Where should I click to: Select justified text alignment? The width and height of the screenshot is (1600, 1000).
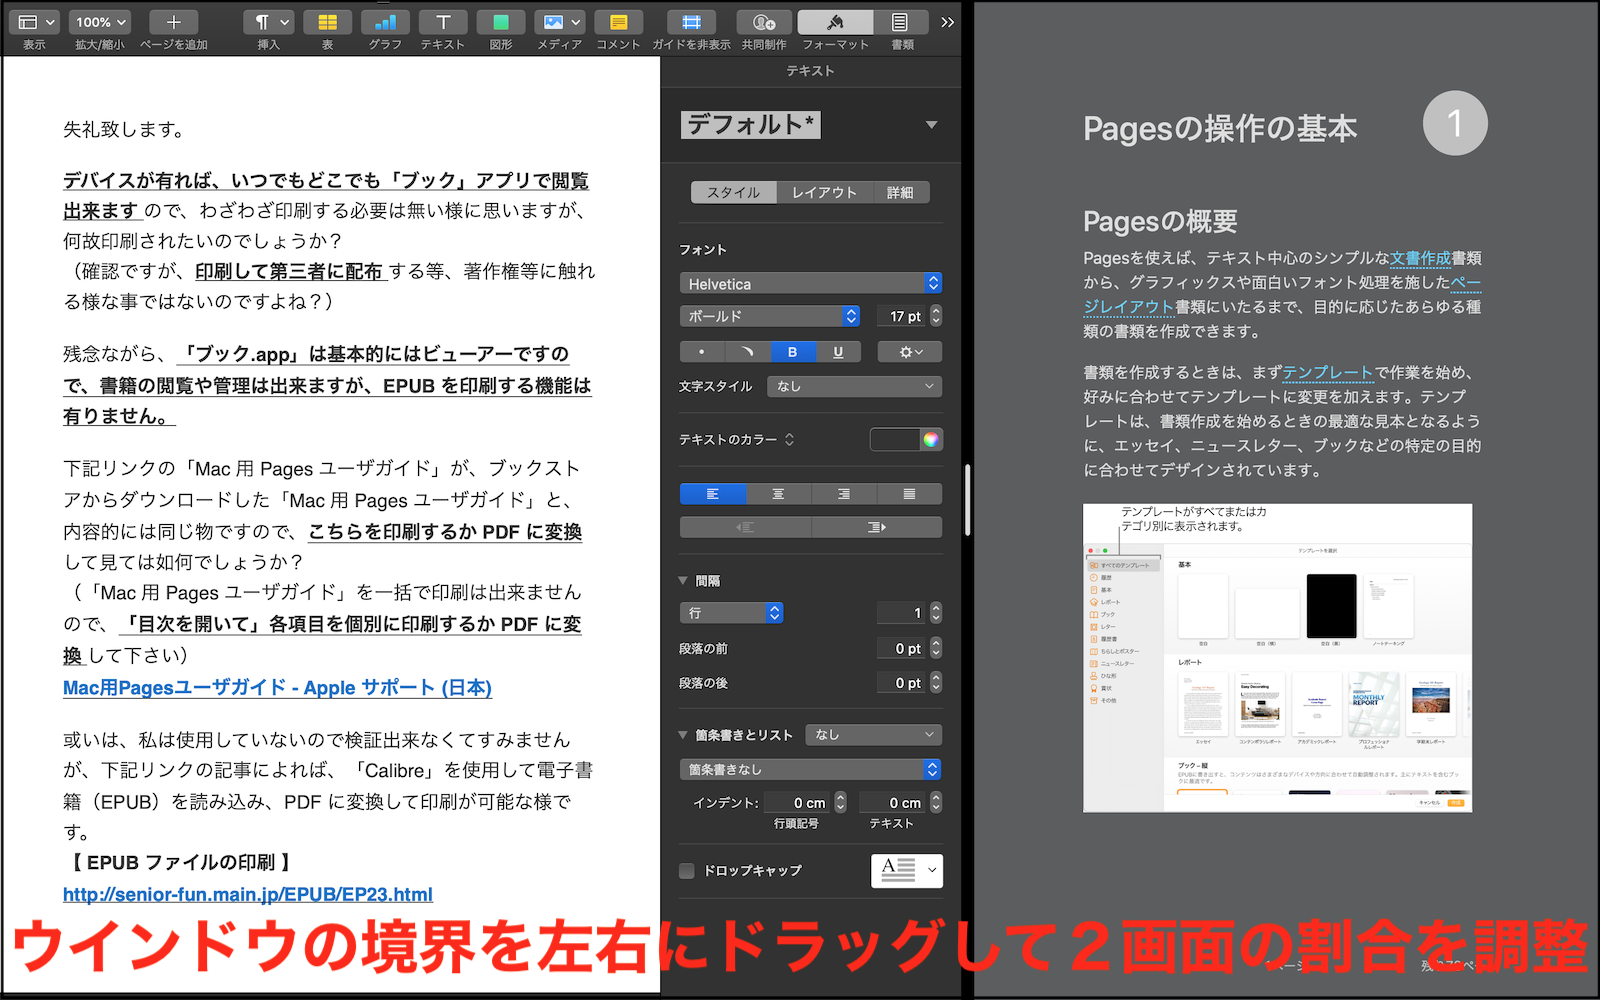909,494
